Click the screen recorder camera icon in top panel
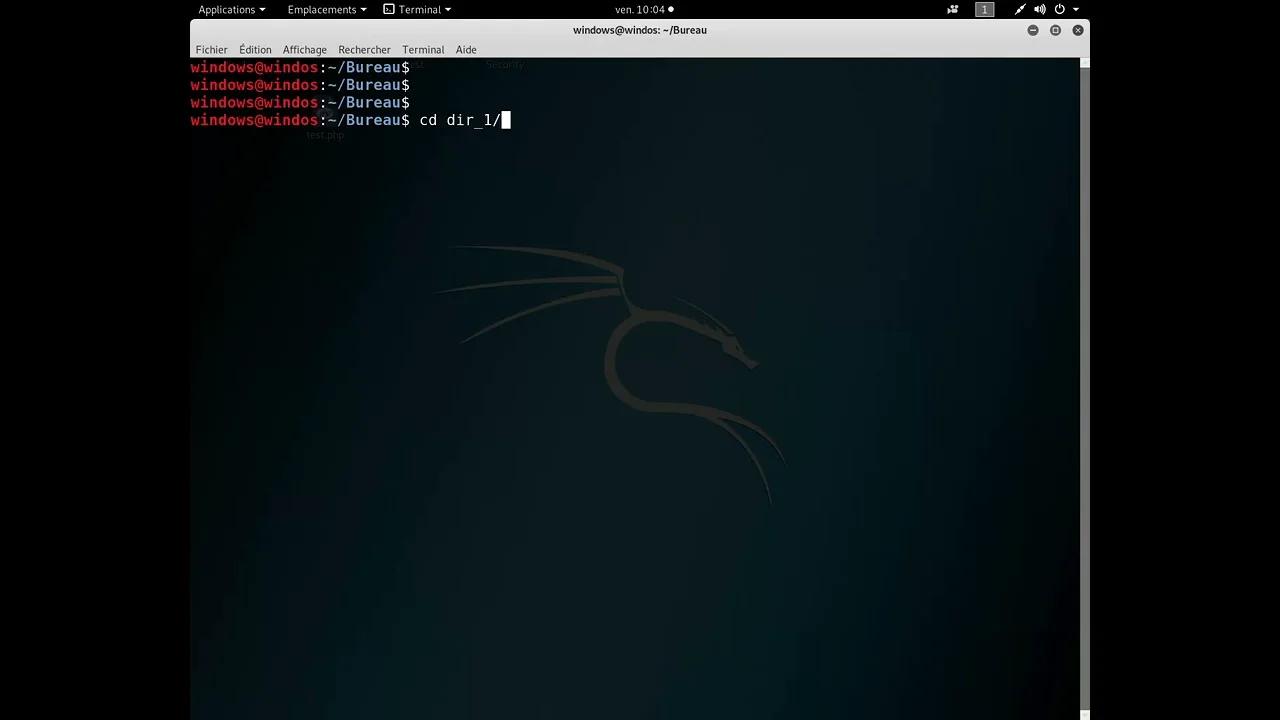The image size is (1280, 720). point(953,9)
